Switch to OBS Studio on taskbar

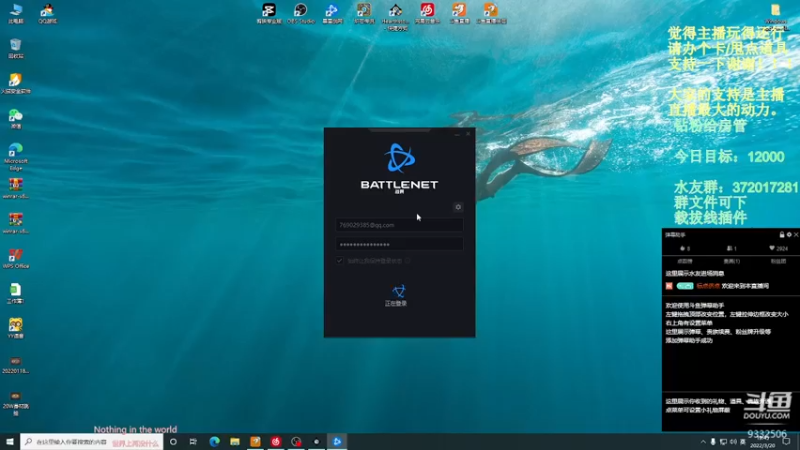(296, 442)
